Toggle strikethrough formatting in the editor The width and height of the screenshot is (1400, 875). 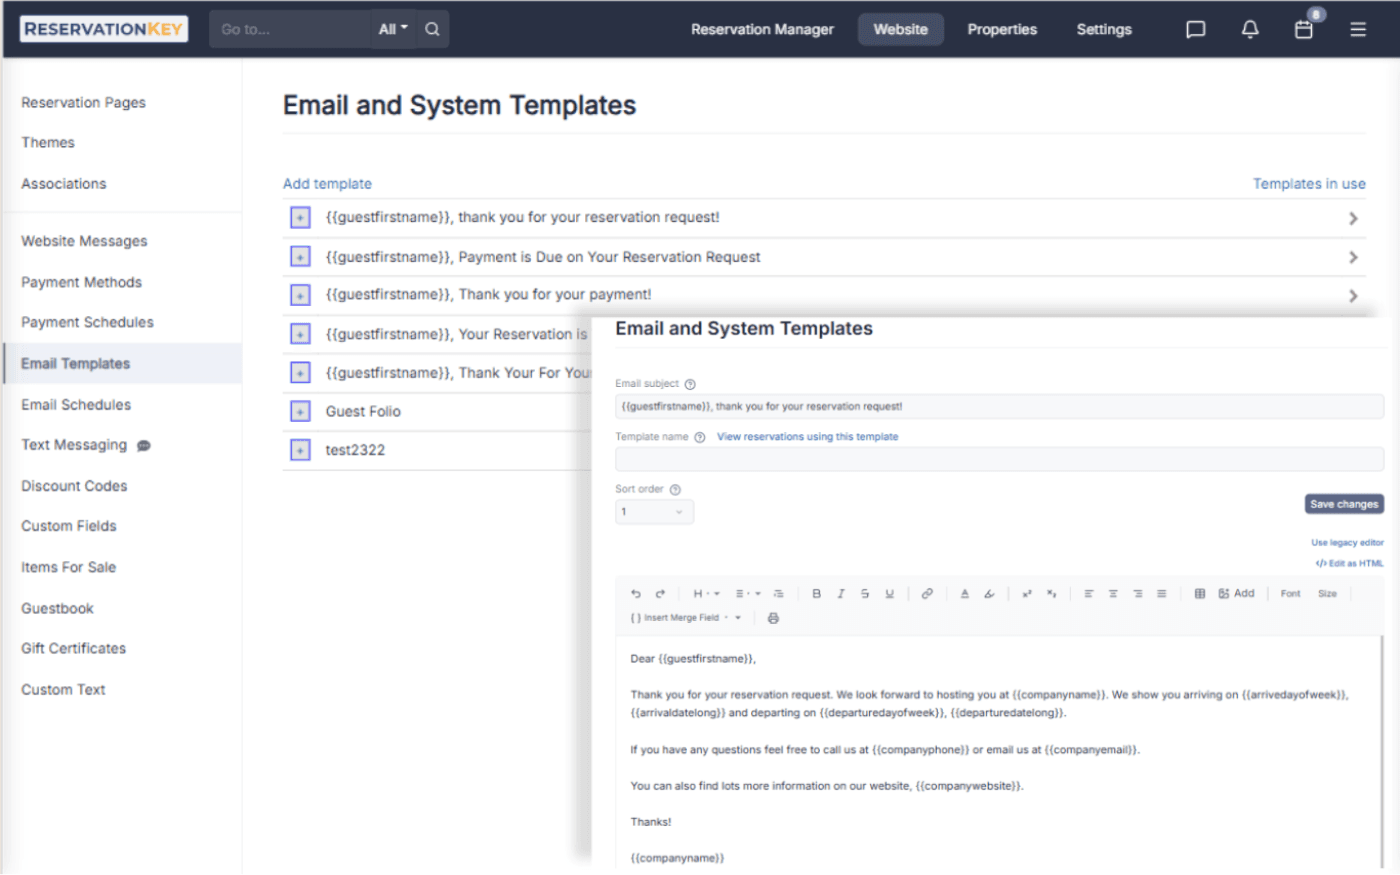pos(865,593)
